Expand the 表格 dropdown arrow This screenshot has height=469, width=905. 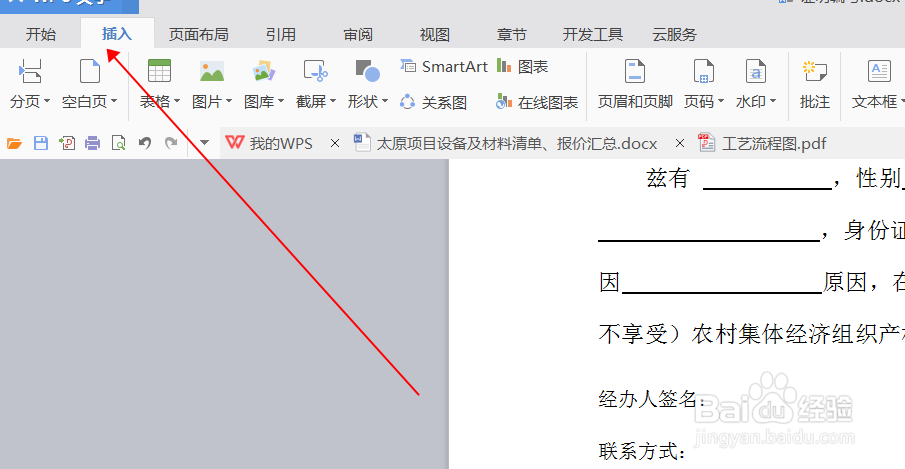[177, 101]
